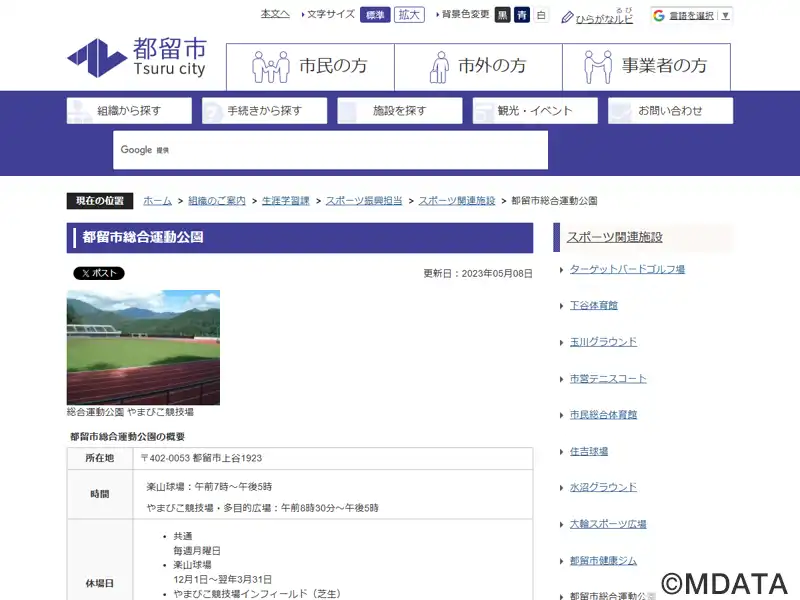Click the ひらがなルビ pencil icon link

click(x=597, y=16)
